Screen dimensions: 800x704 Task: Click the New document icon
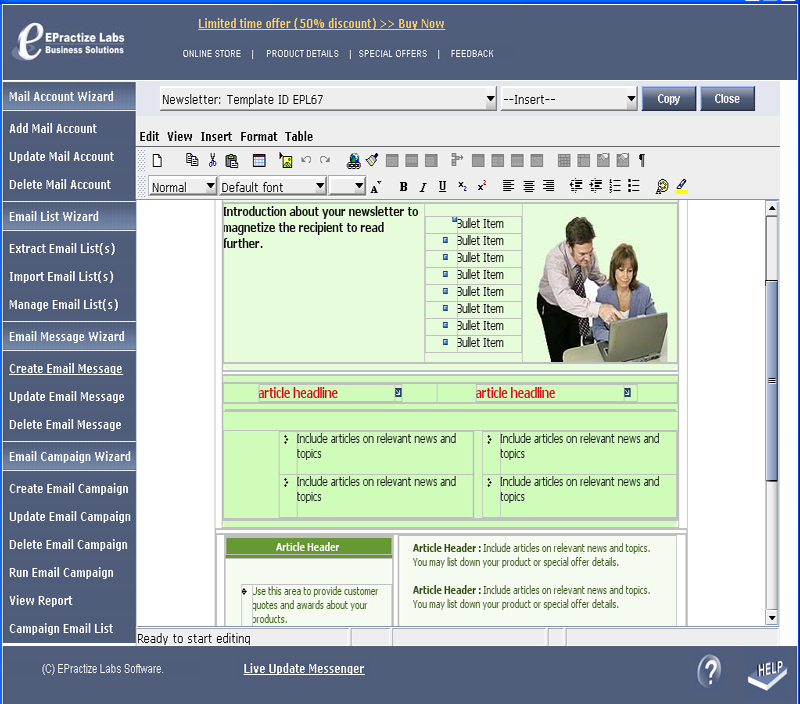click(x=157, y=161)
